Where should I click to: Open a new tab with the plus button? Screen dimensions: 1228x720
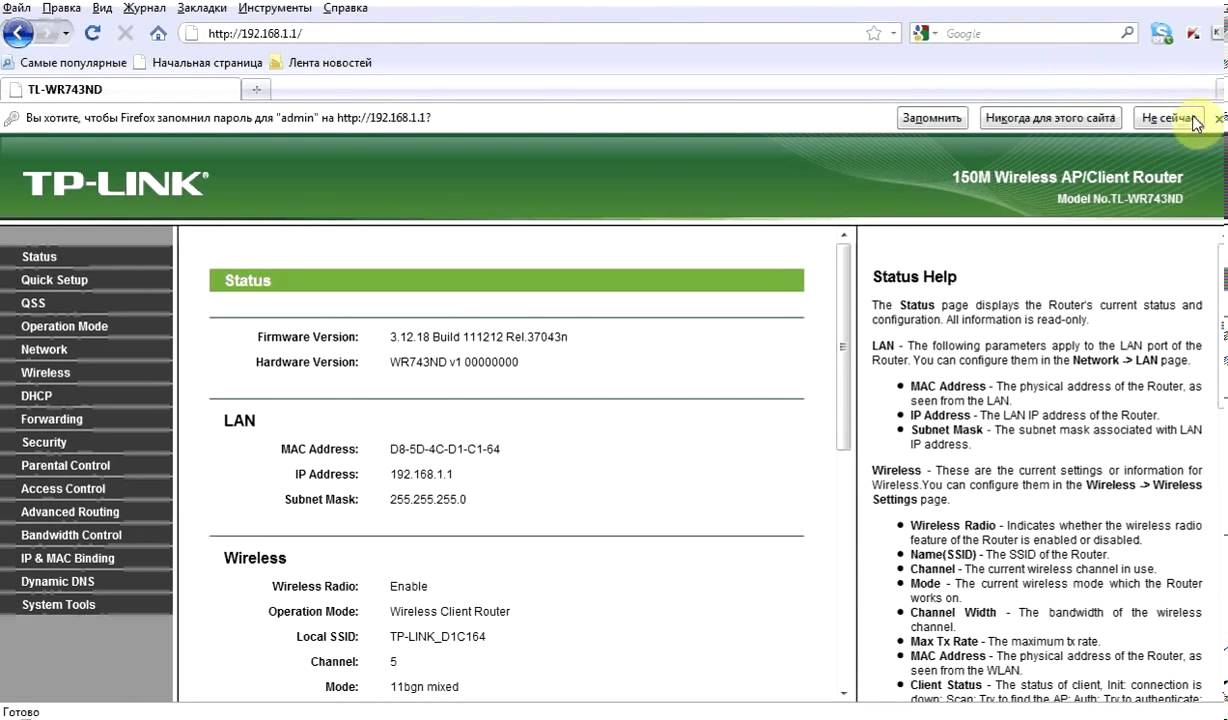click(x=256, y=90)
